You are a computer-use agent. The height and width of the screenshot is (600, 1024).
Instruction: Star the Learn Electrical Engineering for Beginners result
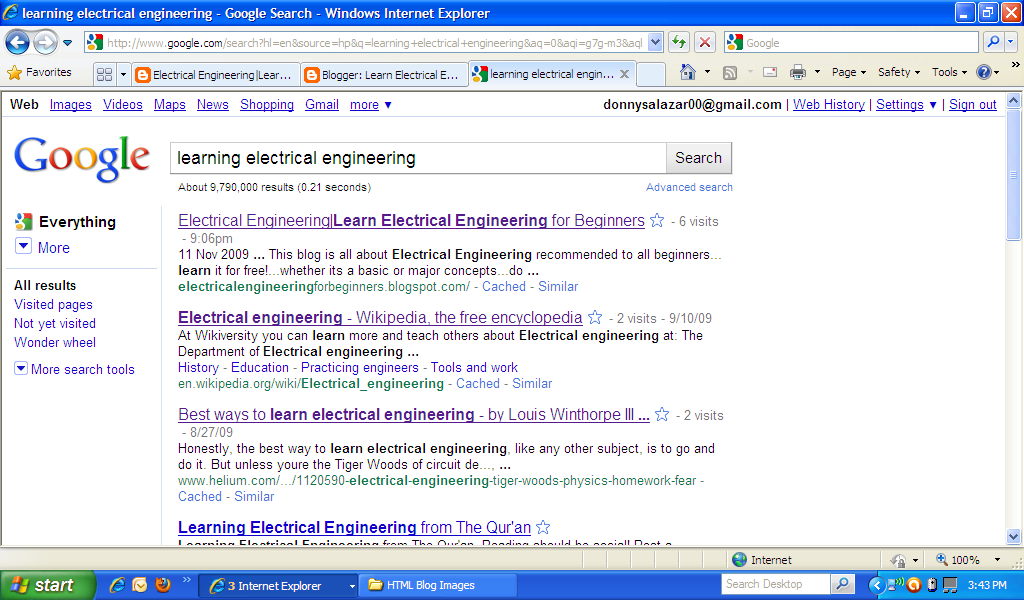pyautogui.click(x=657, y=221)
